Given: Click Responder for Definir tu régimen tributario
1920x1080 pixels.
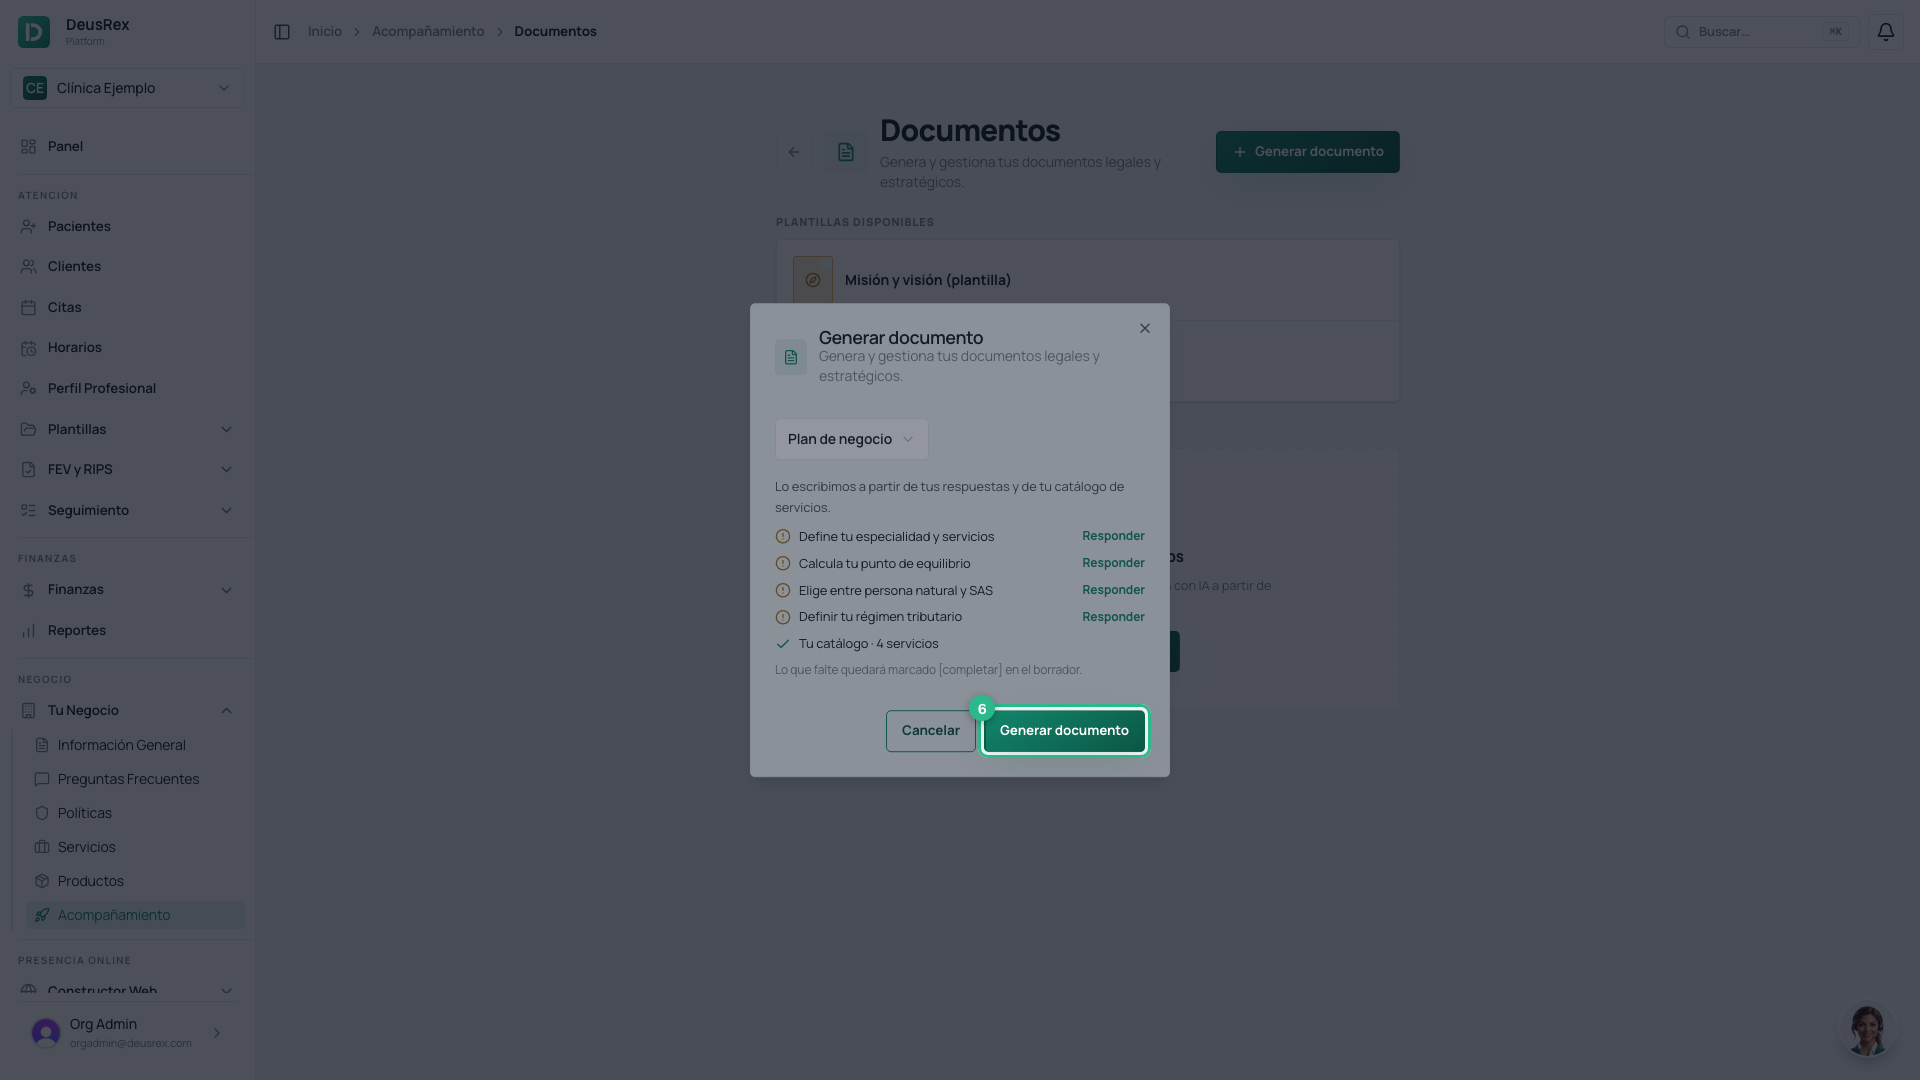Looking at the screenshot, I should 1113,617.
